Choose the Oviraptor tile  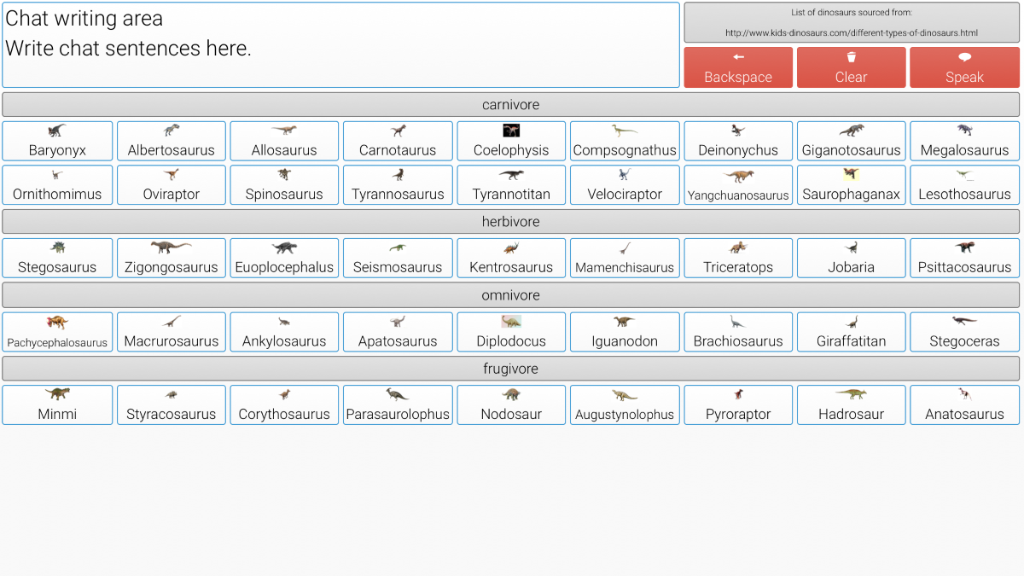tap(171, 185)
